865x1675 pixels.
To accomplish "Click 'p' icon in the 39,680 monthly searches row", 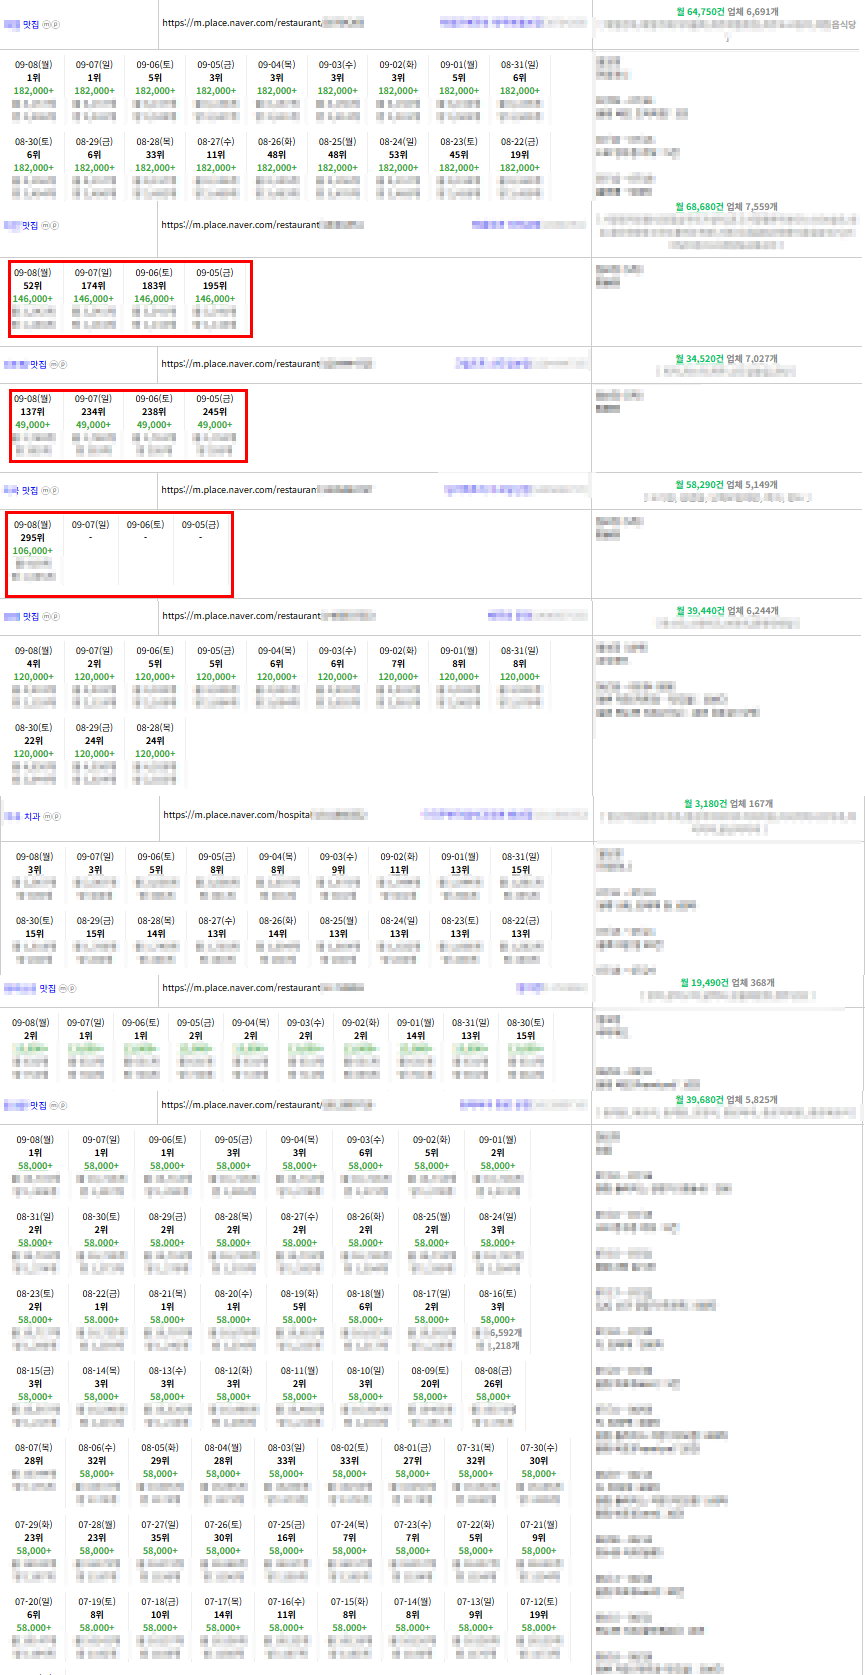I will [x=63, y=1106].
